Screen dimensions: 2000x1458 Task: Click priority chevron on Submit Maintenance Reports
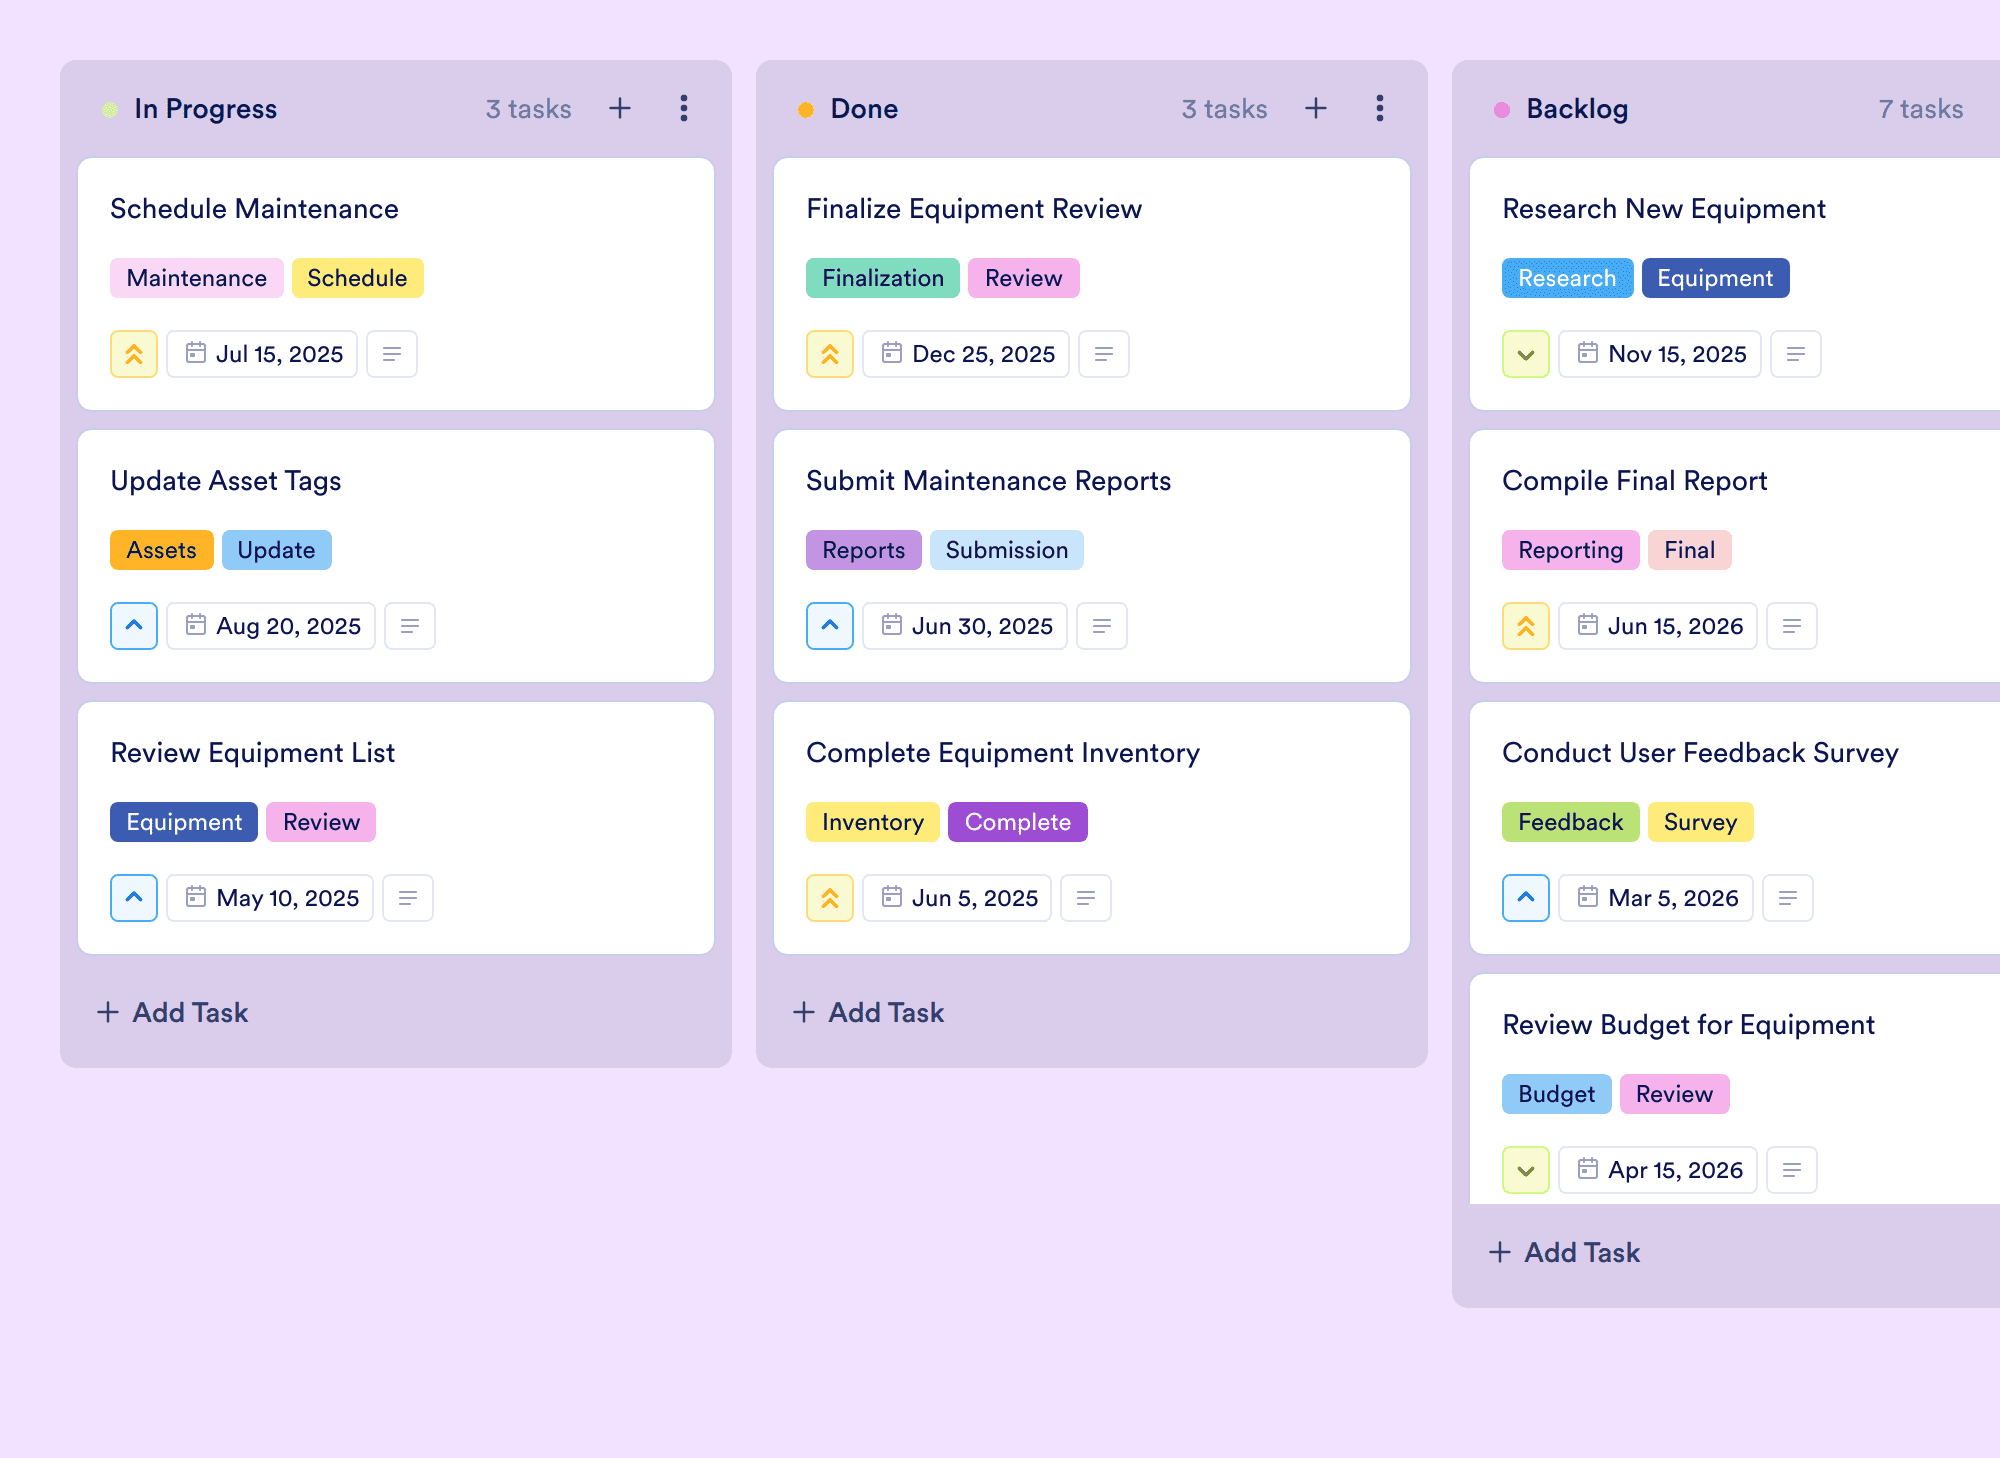(830, 626)
